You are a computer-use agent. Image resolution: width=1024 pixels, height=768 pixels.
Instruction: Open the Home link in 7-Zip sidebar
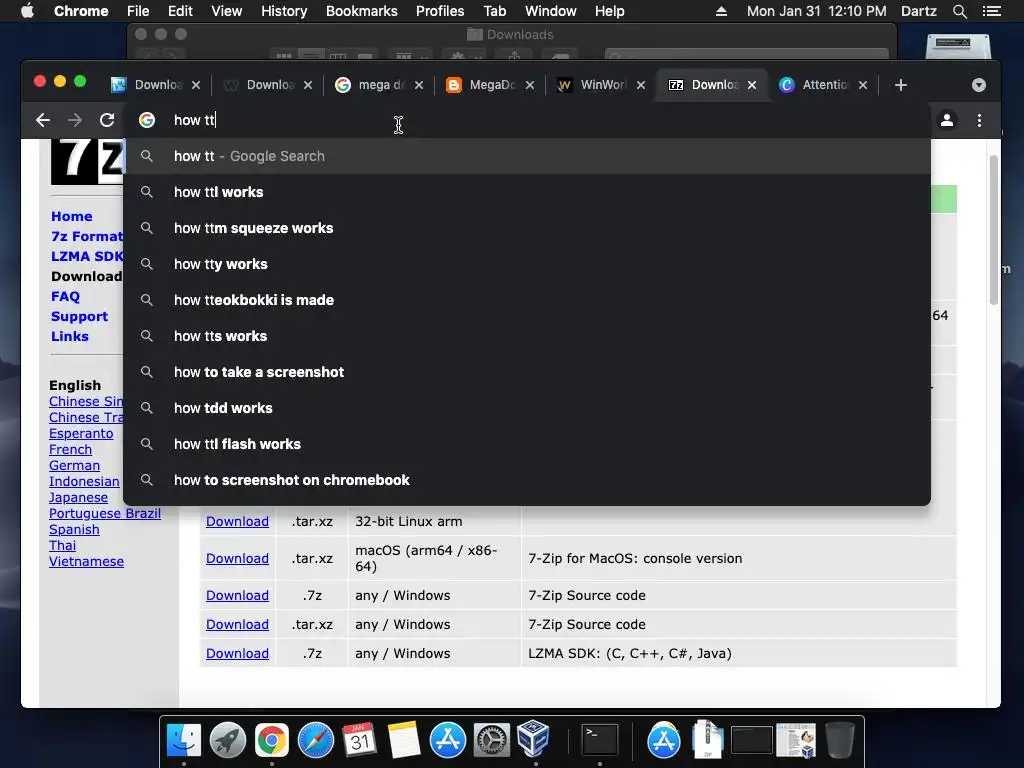[72, 216]
